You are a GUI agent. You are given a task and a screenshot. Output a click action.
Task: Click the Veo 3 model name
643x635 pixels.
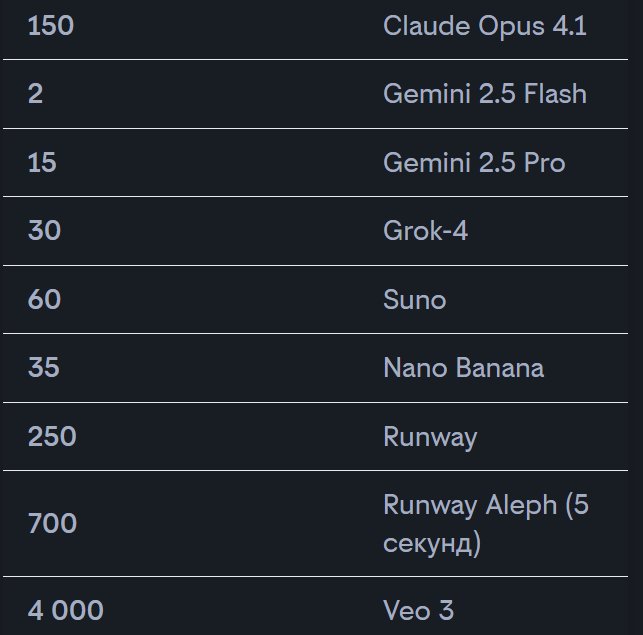(x=418, y=609)
